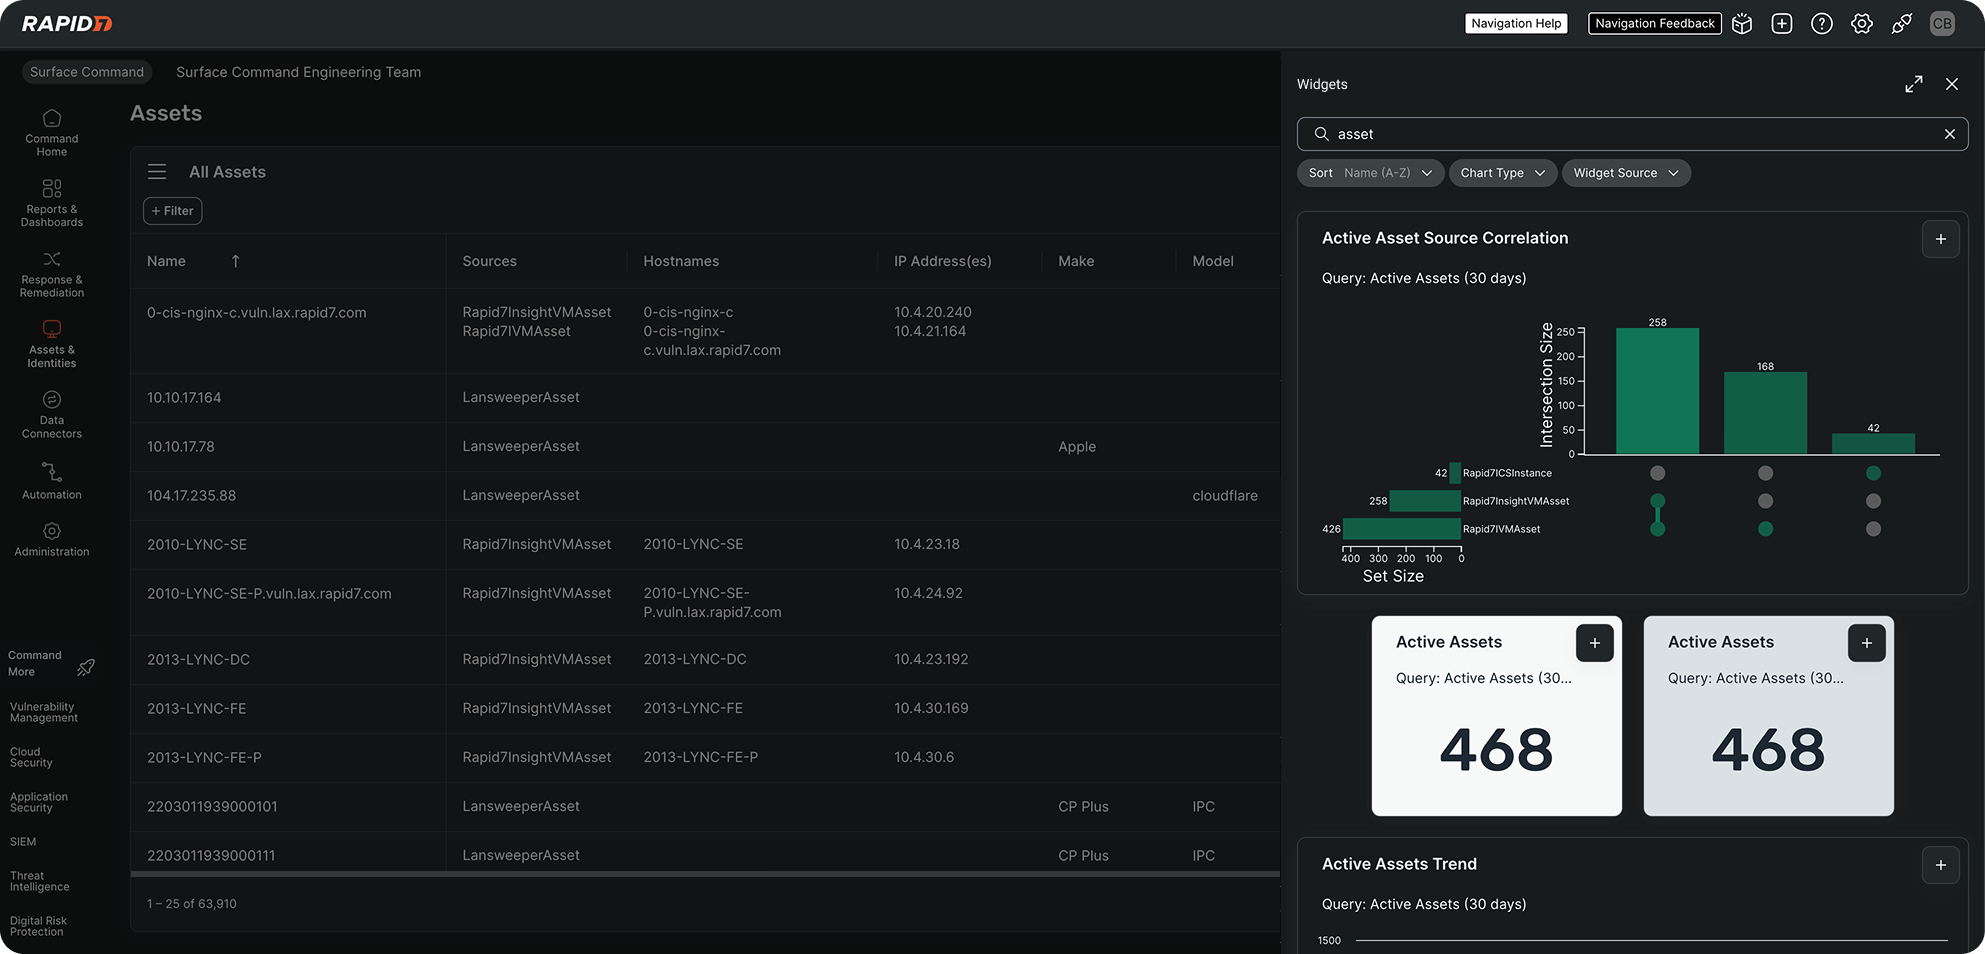Open Digital Risk Protection in sidebar
1985x954 pixels.
pos(38,926)
